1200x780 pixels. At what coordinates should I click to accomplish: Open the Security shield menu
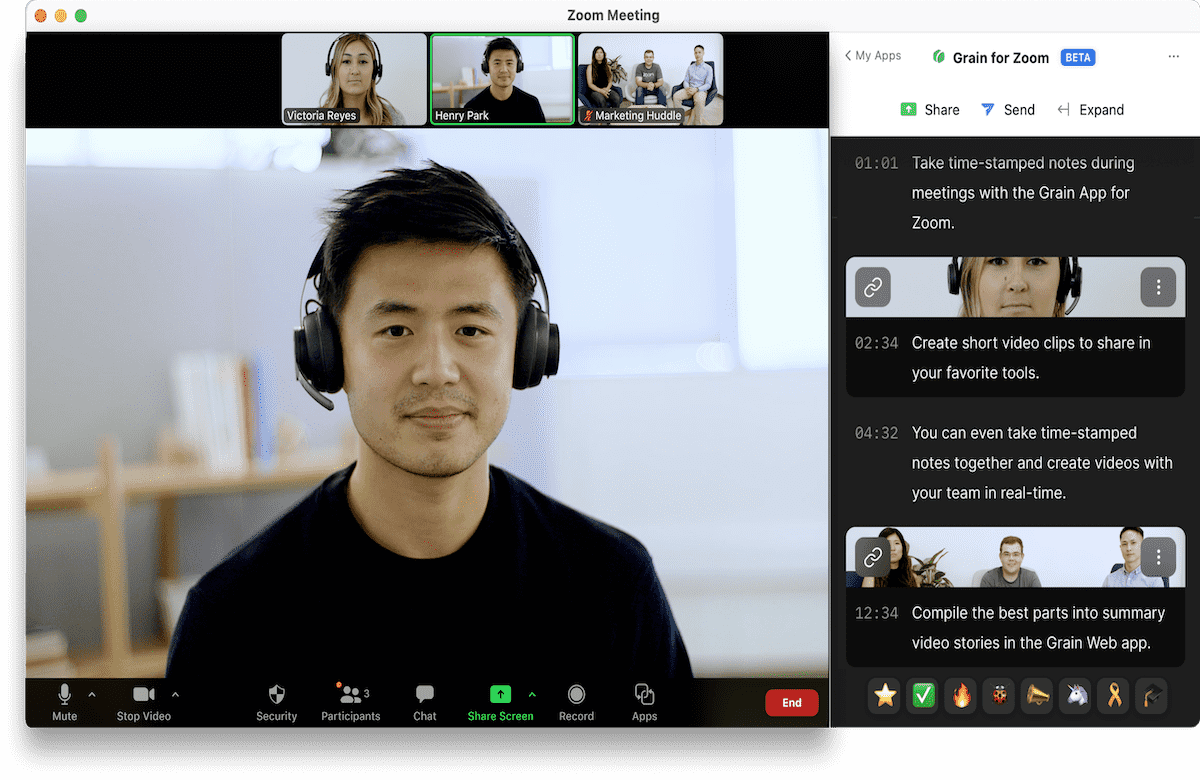pyautogui.click(x=277, y=701)
